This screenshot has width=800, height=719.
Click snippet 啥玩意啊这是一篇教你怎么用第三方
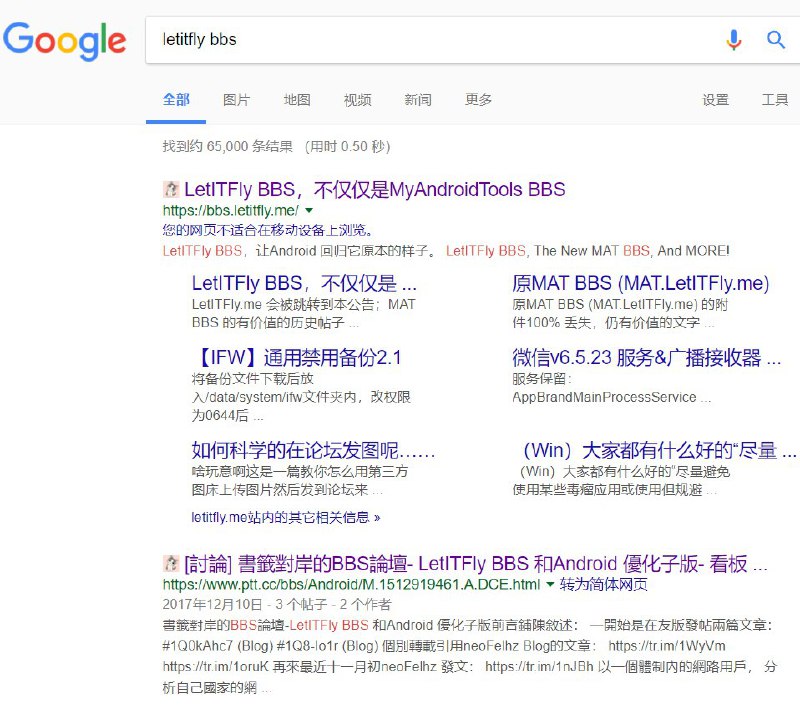tap(299, 481)
